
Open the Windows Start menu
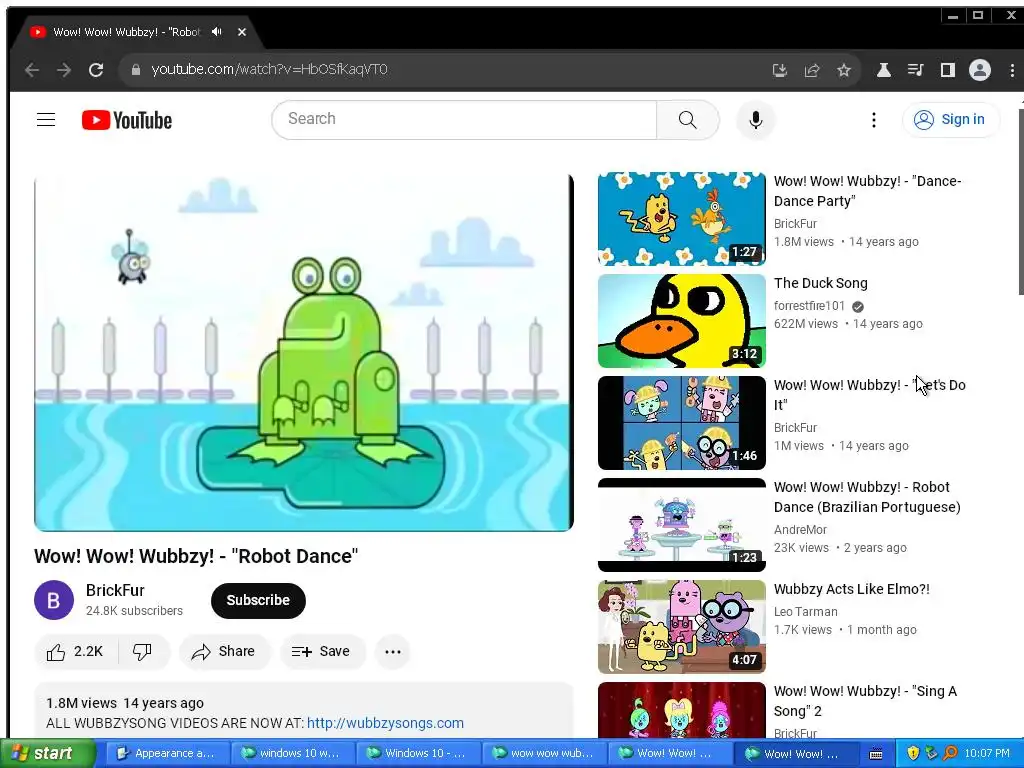(x=47, y=754)
